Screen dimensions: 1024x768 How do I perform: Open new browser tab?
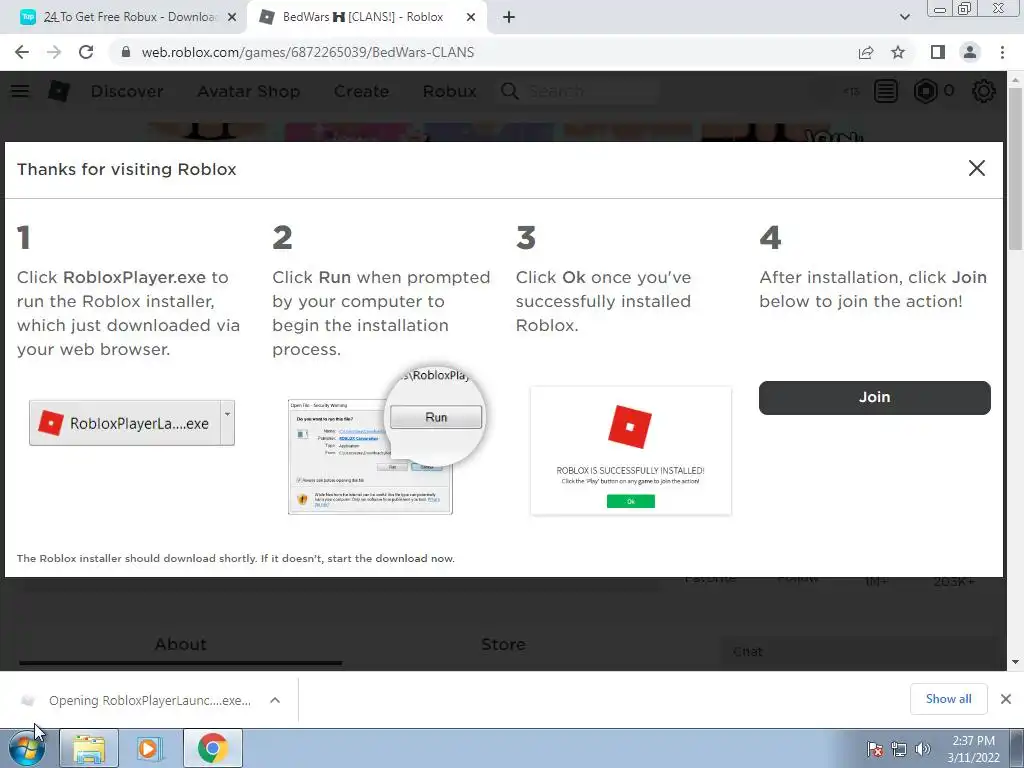pyautogui.click(x=509, y=18)
